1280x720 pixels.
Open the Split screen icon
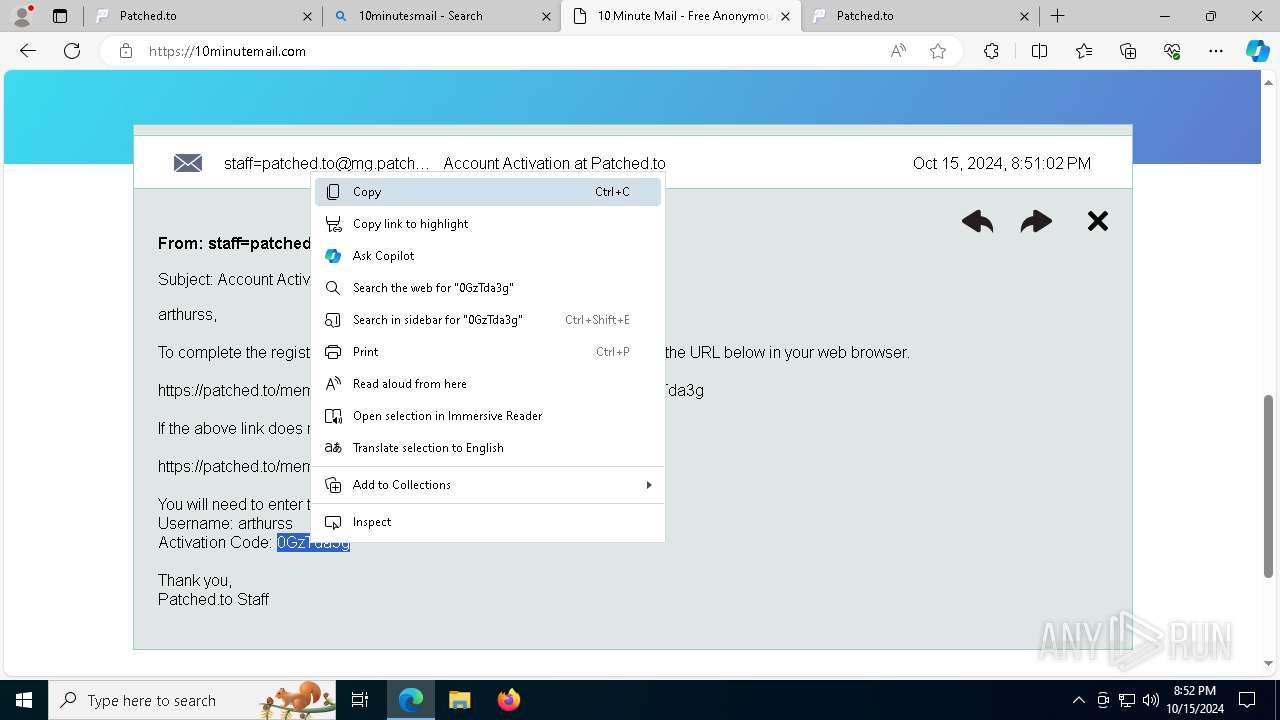click(1039, 51)
